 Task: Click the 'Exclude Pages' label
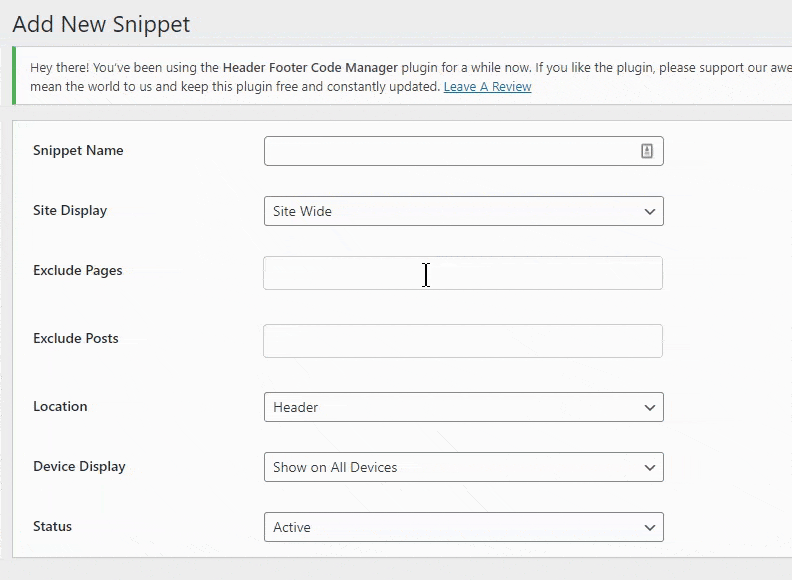77,271
